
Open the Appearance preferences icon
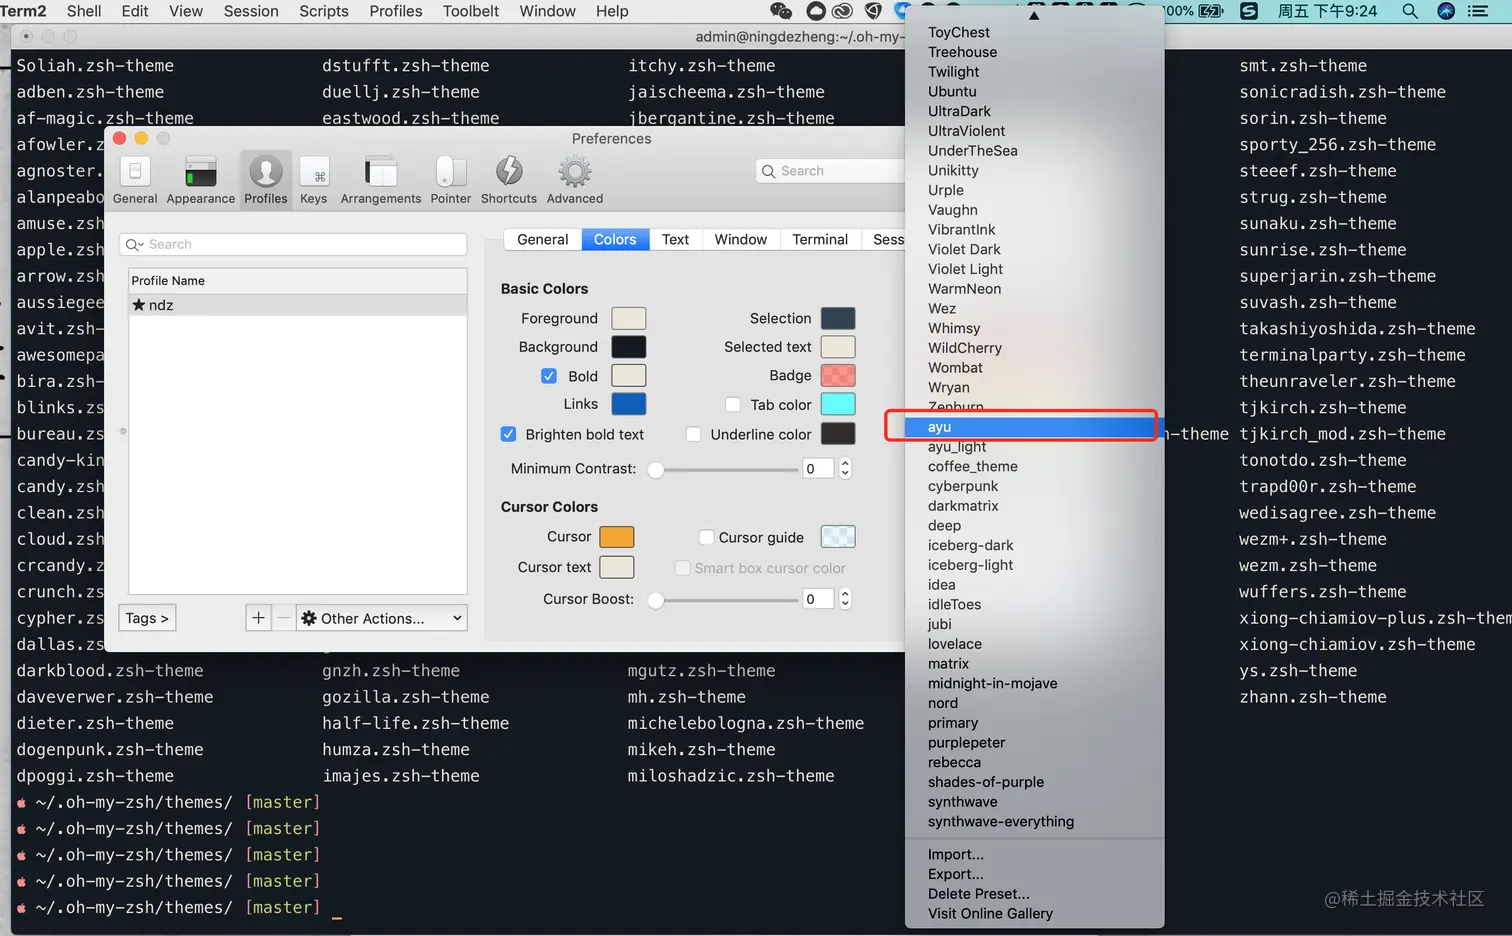coord(200,180)
